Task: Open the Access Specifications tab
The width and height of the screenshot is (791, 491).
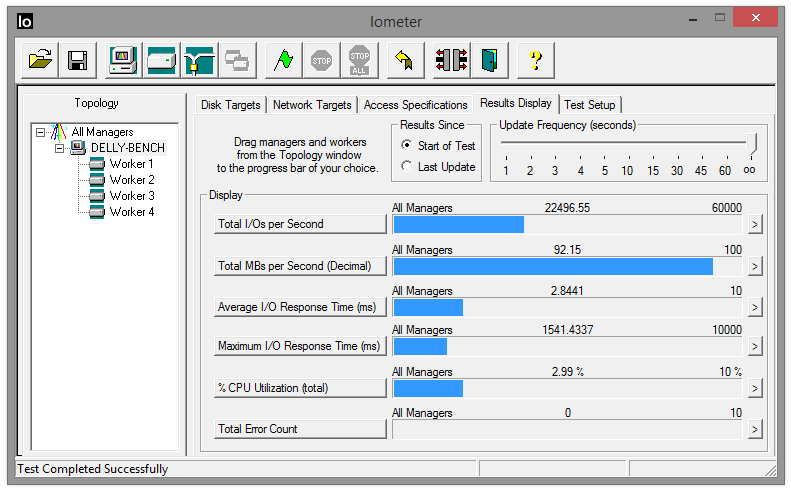Action: click(415, 105)
